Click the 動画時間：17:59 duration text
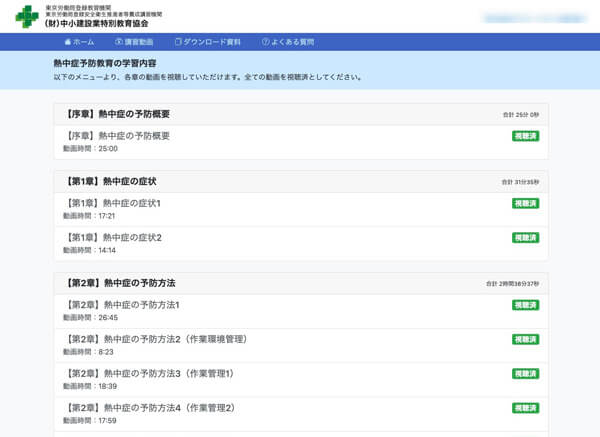This screenshot has height=437, width=600. pos(90,421)
